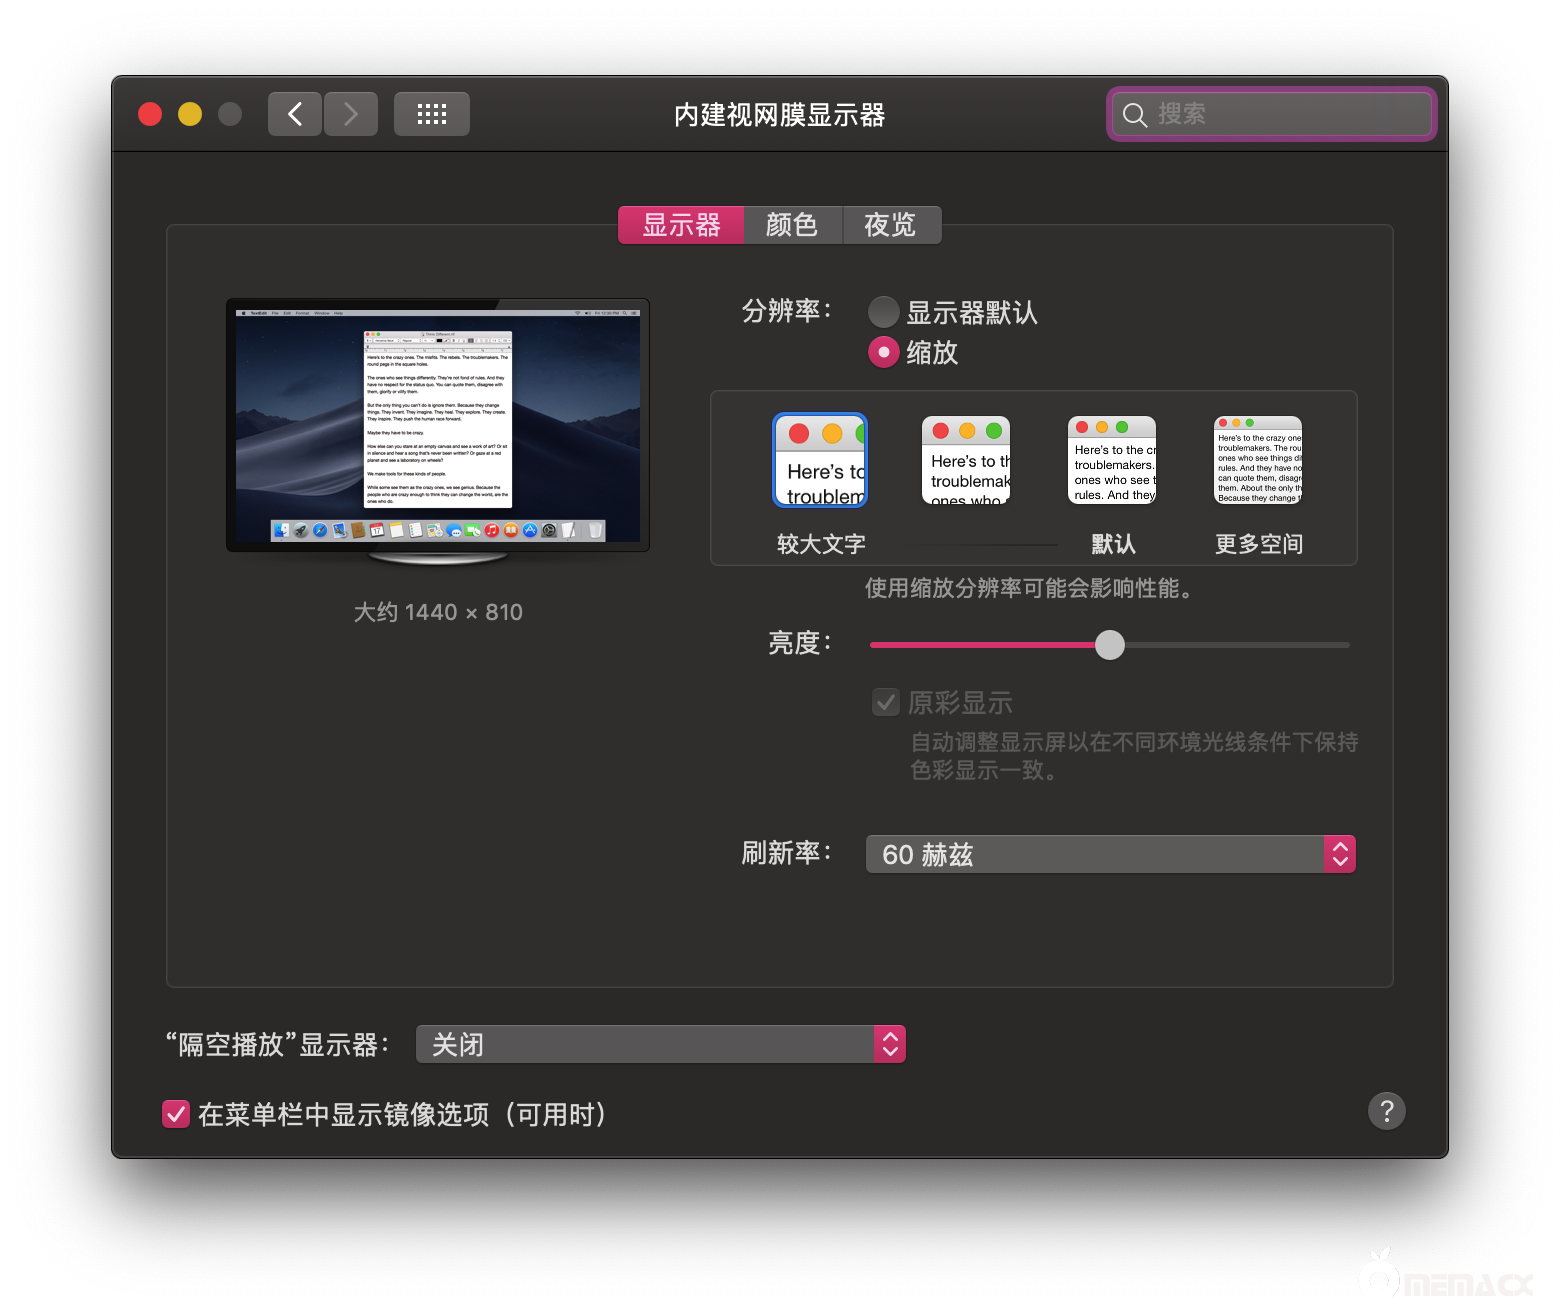Screen dimensions: 1560x1306
Task: Click the help question mark icon
Action: coord(1386,1110)
